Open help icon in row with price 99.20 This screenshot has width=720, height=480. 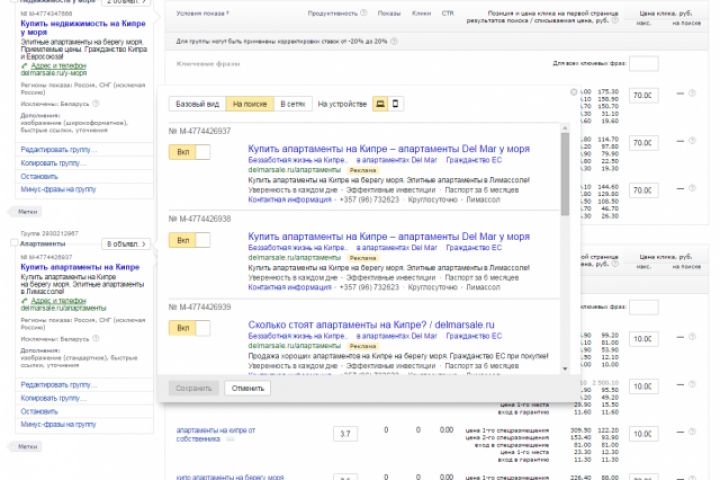coord(692,337)
